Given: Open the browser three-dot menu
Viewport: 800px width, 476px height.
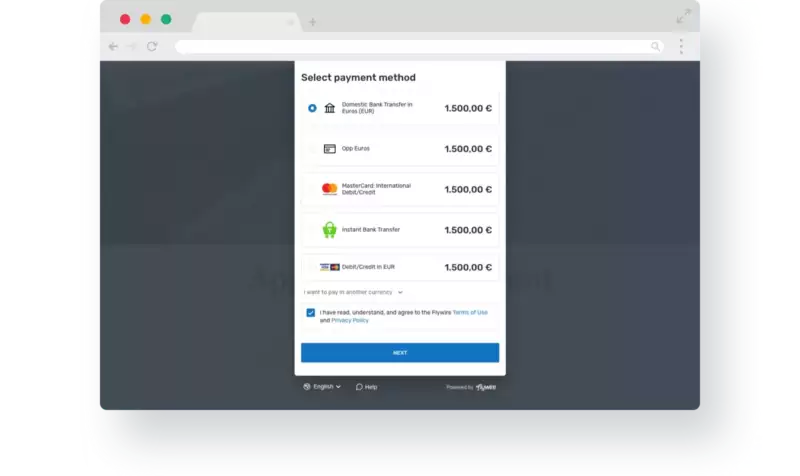Looking at the screenshot, I should [681, 46].
